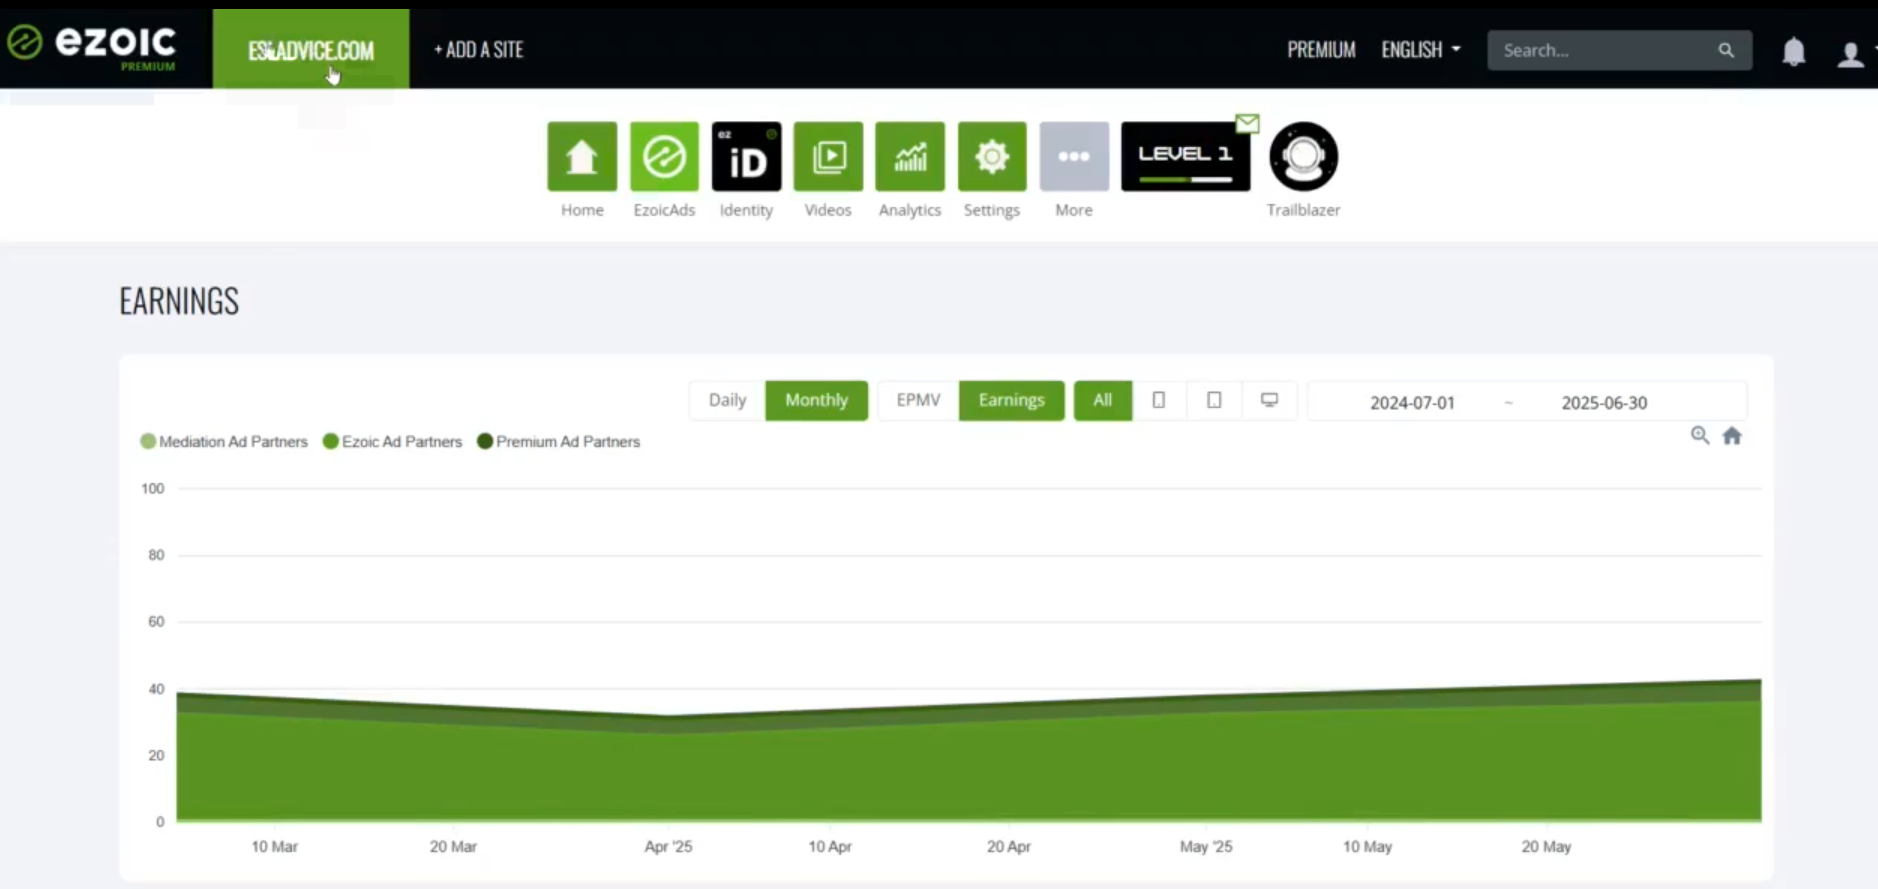1878x889 pixels.
Task: Open the Trailblazer astronaut icon
Action: pos(1303,157)
